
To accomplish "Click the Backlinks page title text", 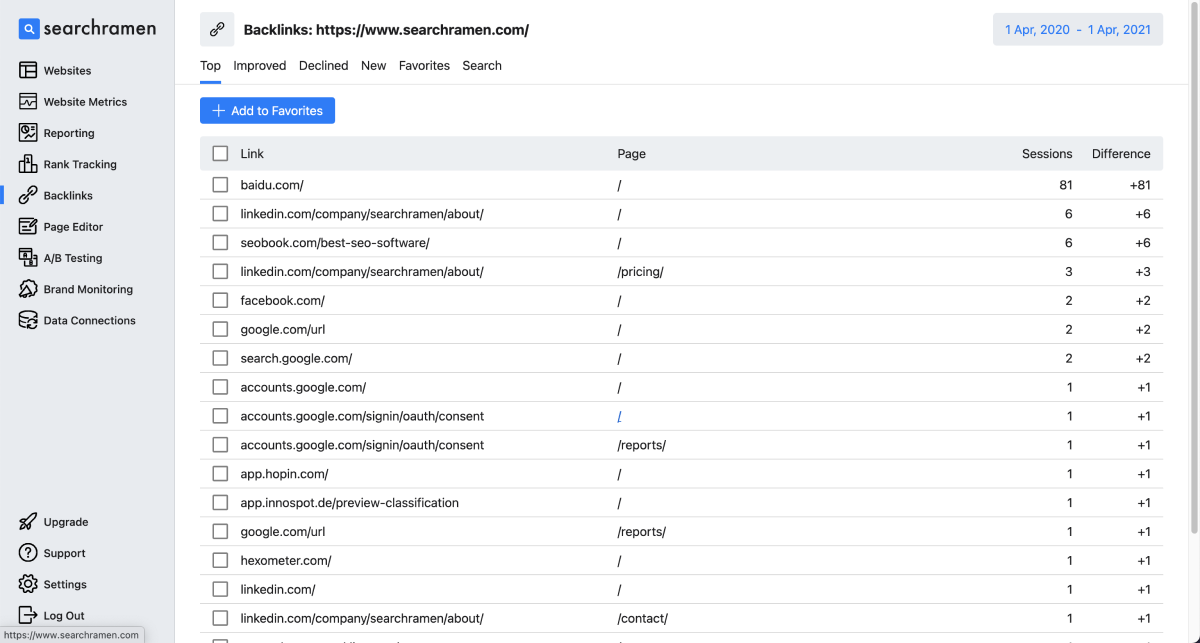I will (x=386, y=30).
